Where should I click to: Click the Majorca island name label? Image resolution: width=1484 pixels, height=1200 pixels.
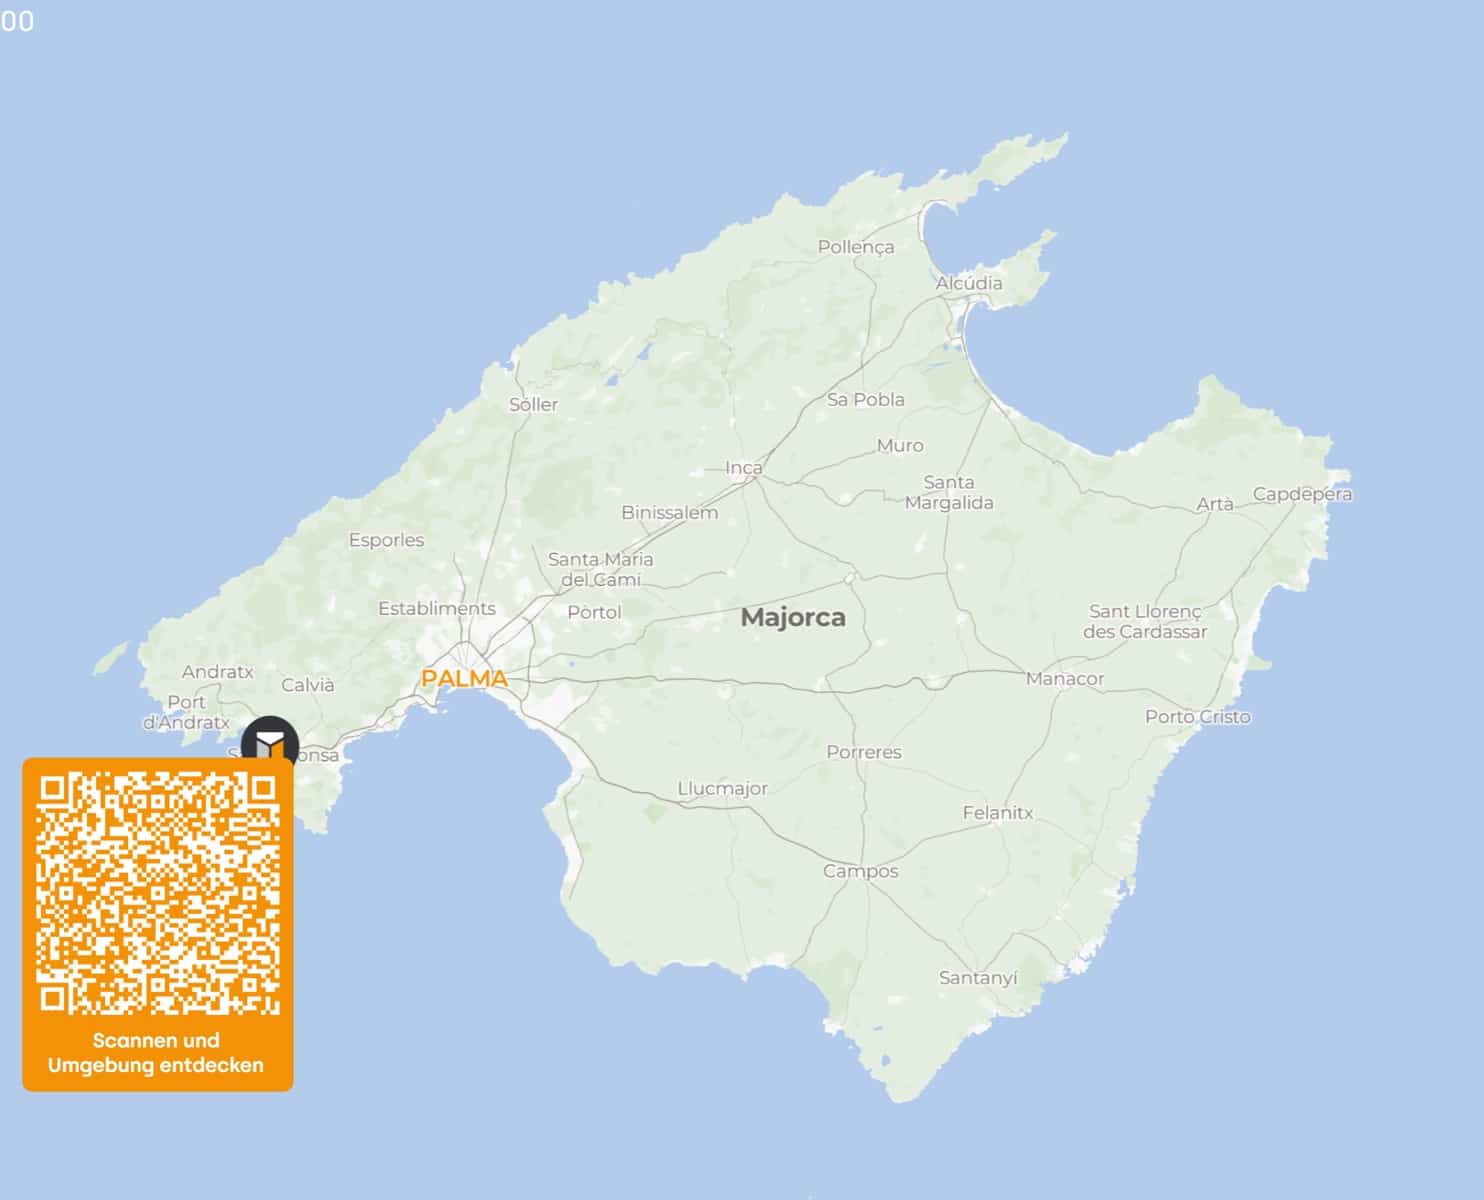click(795, 619)
